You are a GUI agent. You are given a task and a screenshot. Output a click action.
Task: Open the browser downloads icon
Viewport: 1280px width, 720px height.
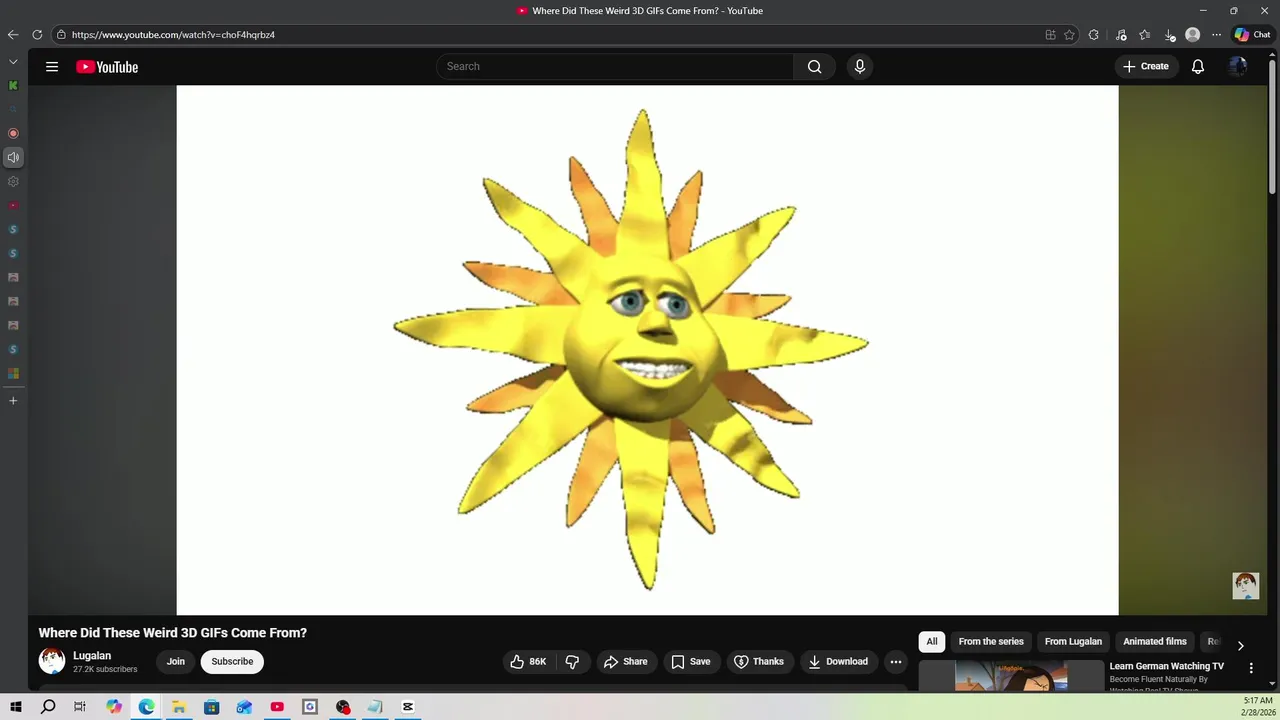[1169, 35]
